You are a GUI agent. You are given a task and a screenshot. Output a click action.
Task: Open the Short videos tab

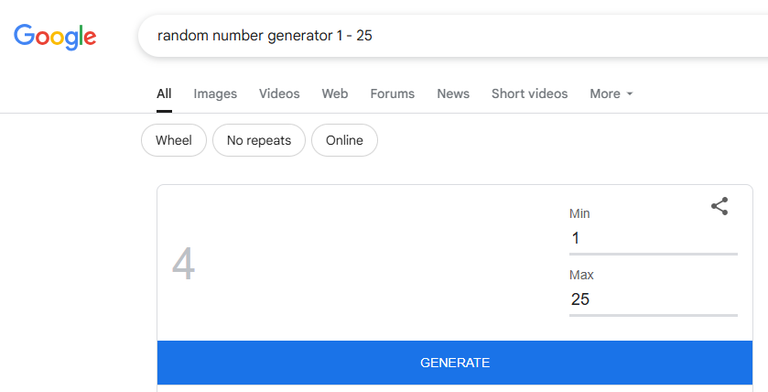tap(529, 94)
